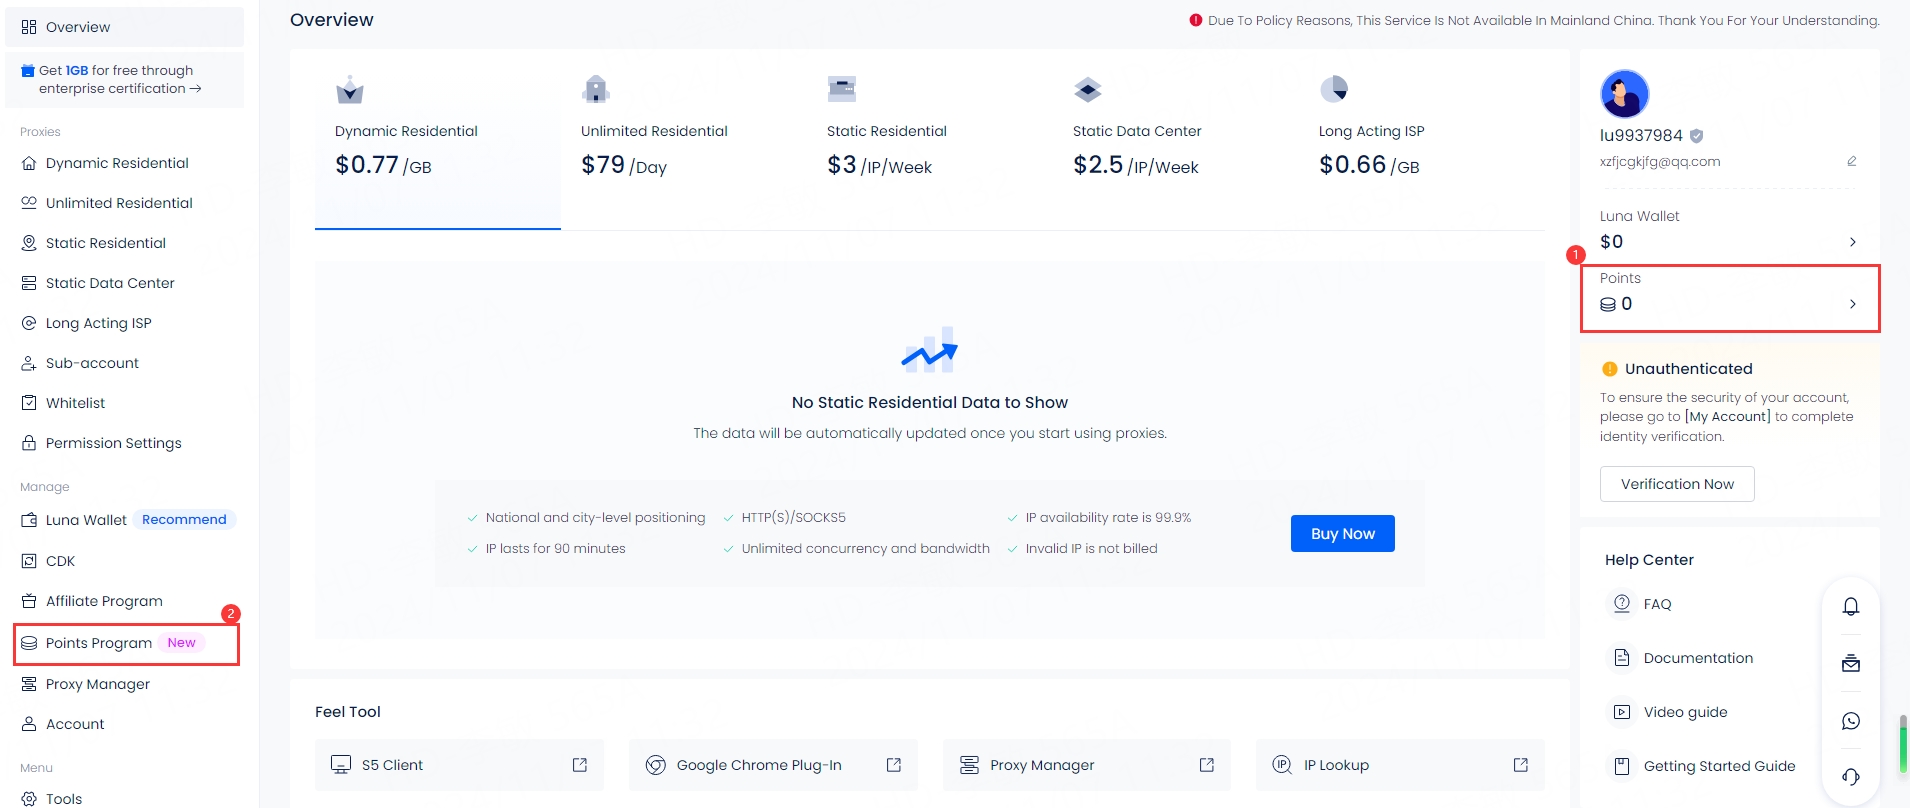1910x808 pixels.
Task: Open S5 Client external link icon
Action: [x=579, y=765]
